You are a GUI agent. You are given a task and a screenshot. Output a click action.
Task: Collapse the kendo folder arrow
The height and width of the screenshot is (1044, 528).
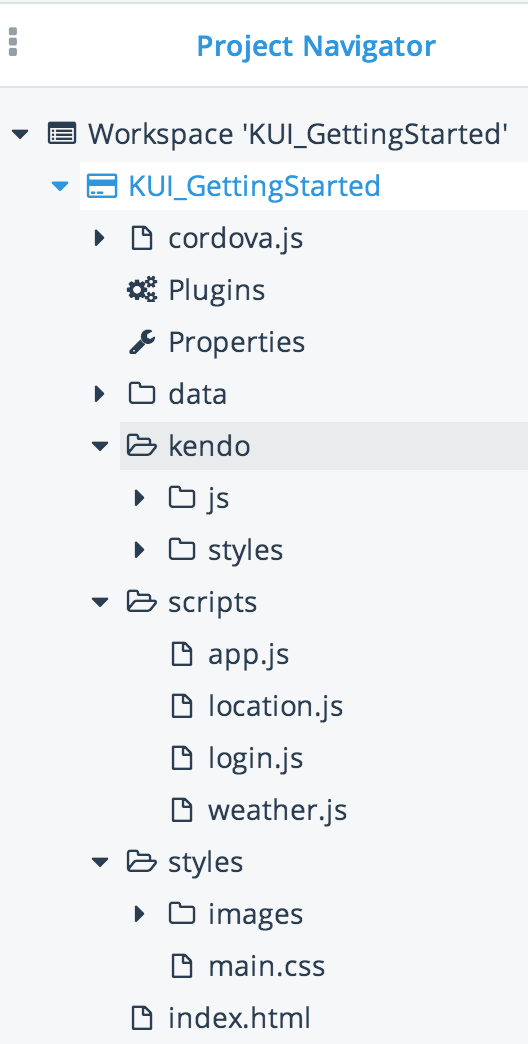click(x=100, y=446)
